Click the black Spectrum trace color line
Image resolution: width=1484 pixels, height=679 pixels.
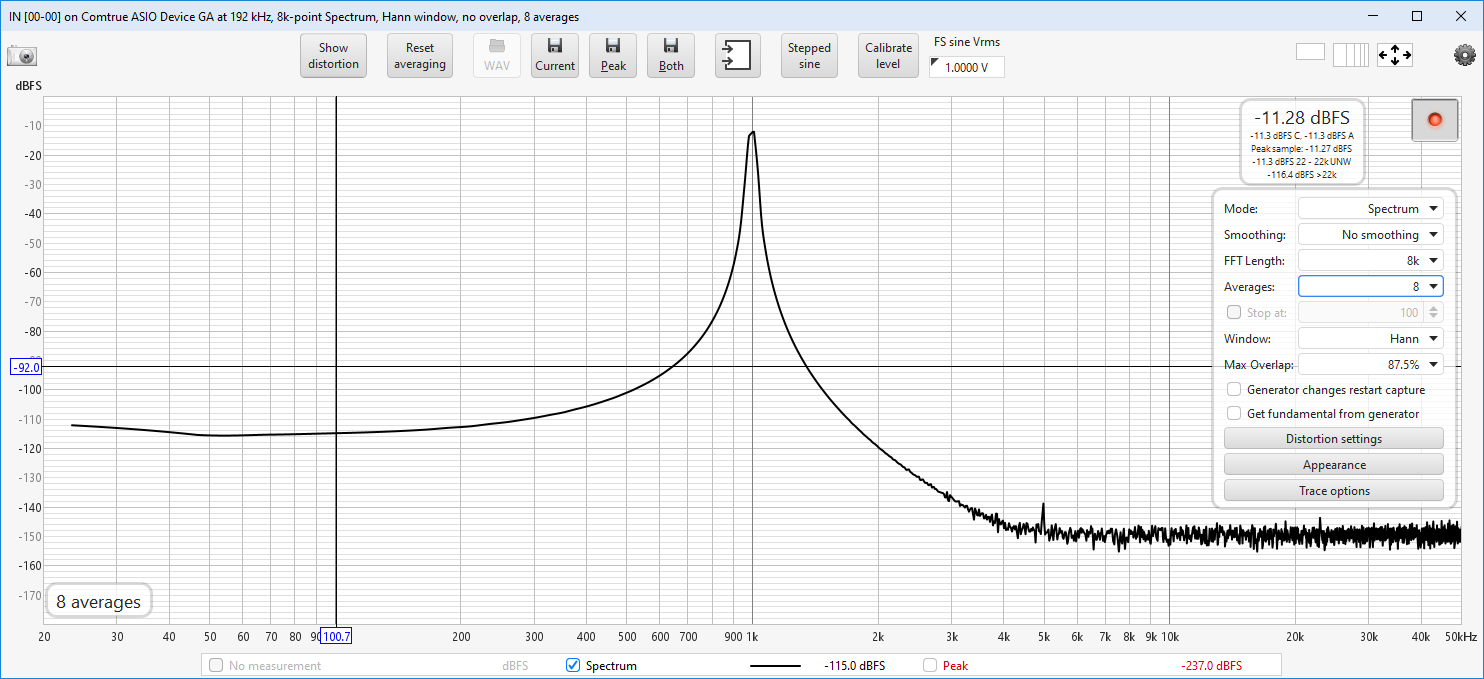tap(775, 666)
